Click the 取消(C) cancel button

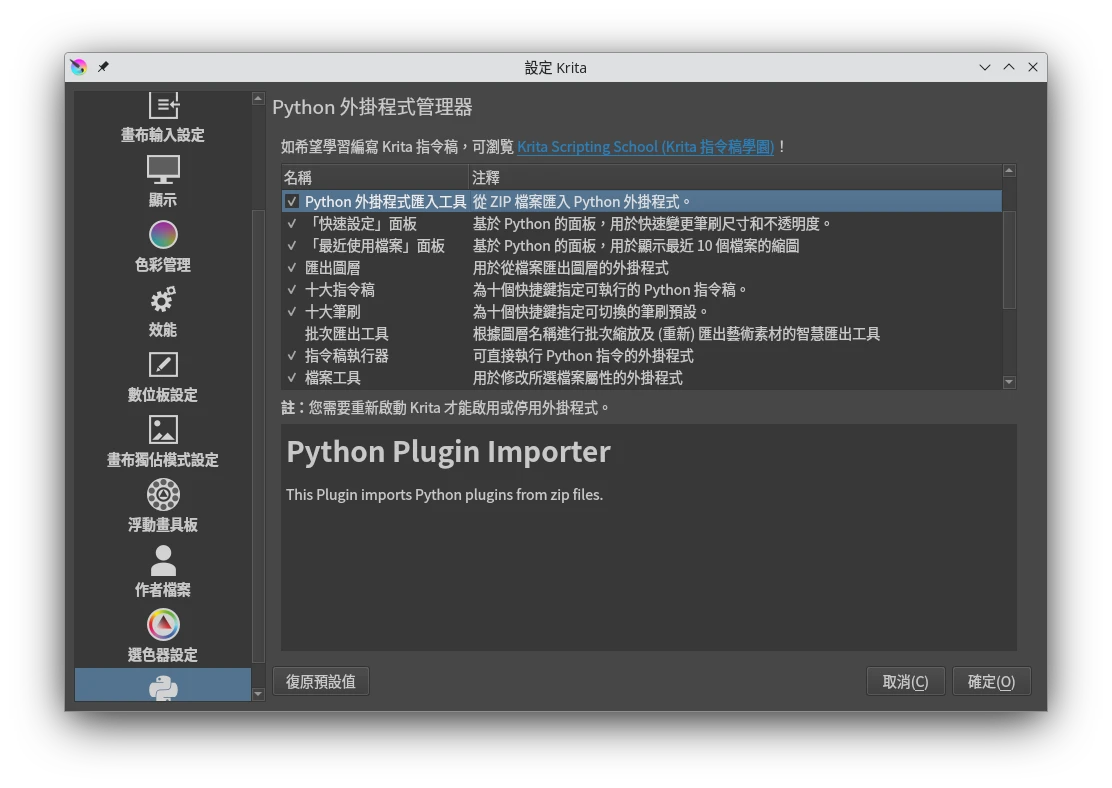tap(905, 682)
